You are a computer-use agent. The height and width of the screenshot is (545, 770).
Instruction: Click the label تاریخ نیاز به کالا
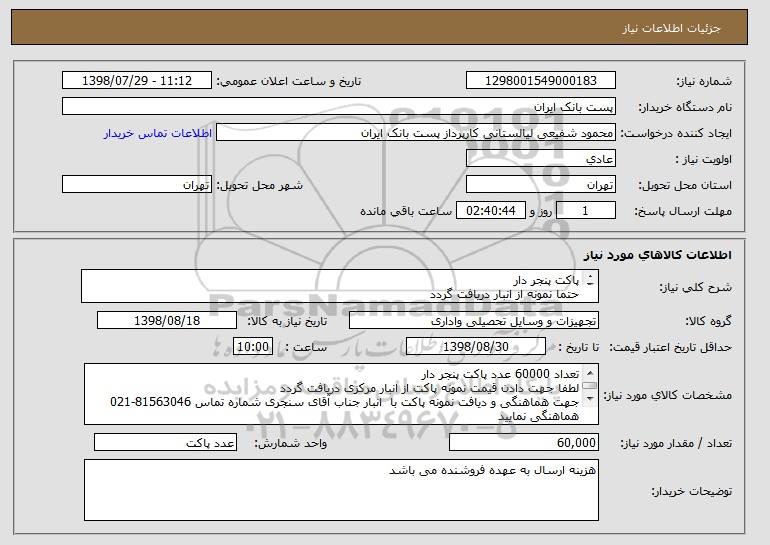pyautogui.click(x=287, y=321)
